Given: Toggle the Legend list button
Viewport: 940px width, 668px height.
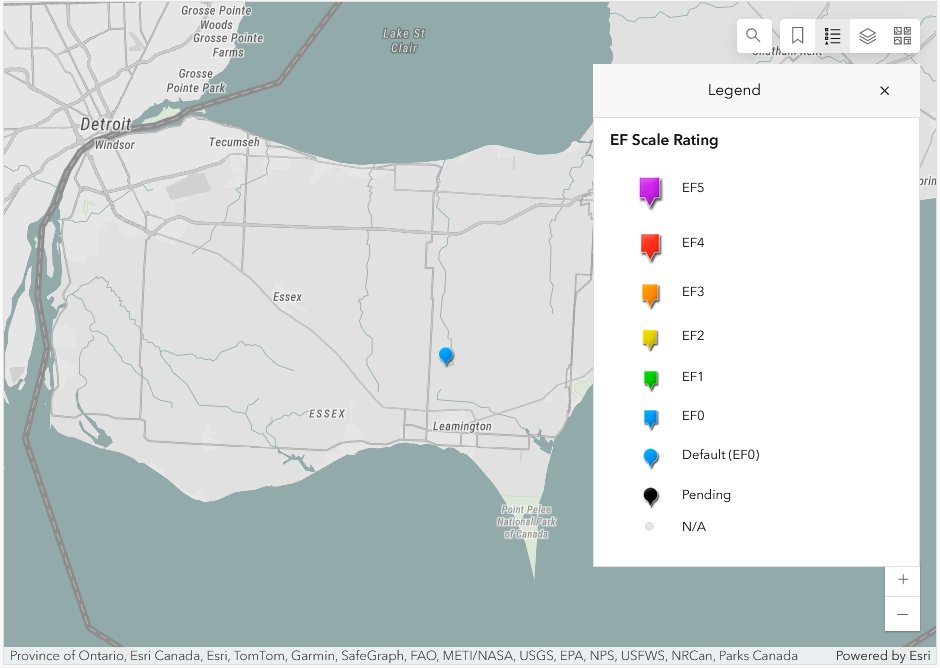Looking at the screenshot, I should point(832,36).
